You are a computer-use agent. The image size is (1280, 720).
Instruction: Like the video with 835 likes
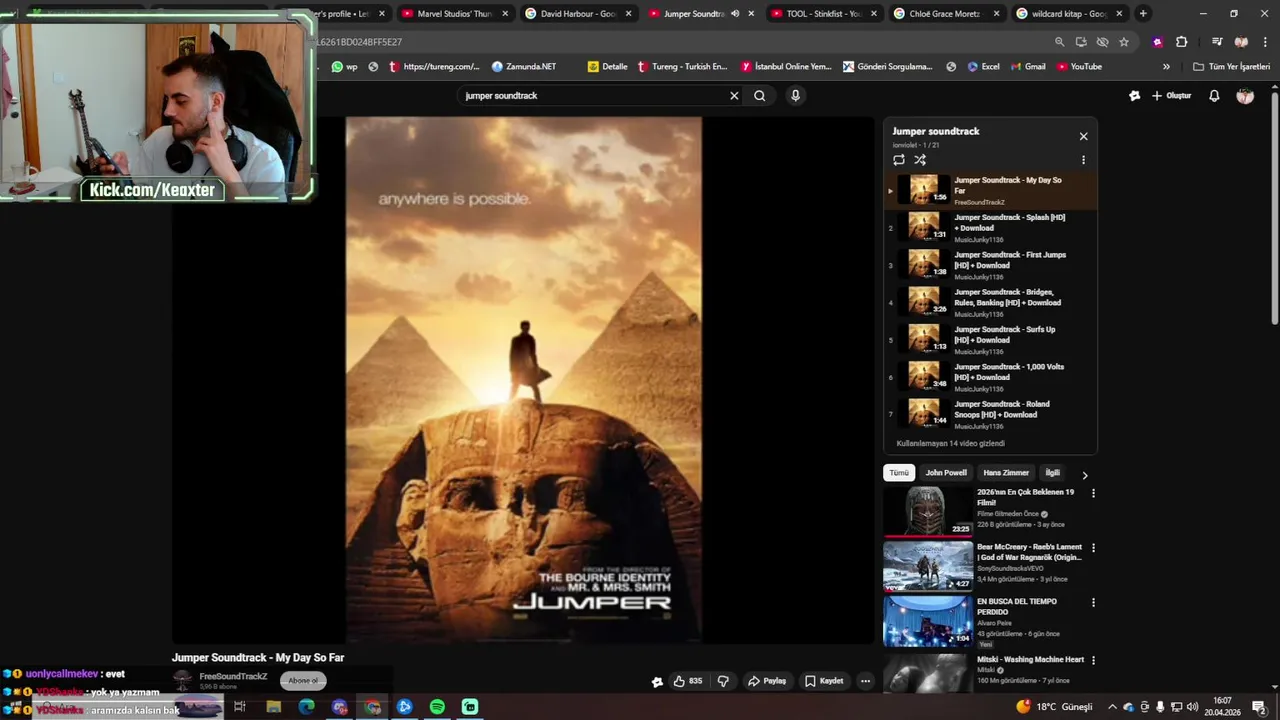(688, 681)
